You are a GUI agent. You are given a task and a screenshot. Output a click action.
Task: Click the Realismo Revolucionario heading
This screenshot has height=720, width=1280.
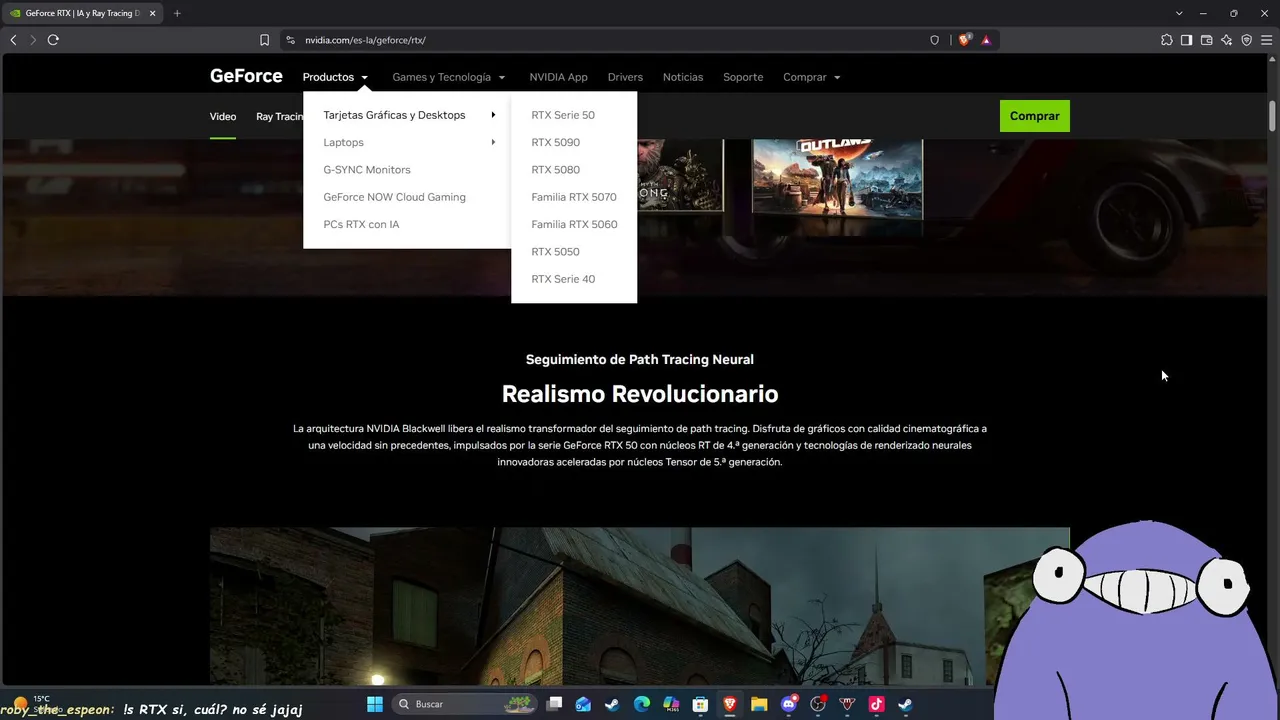tap(640, 394)
